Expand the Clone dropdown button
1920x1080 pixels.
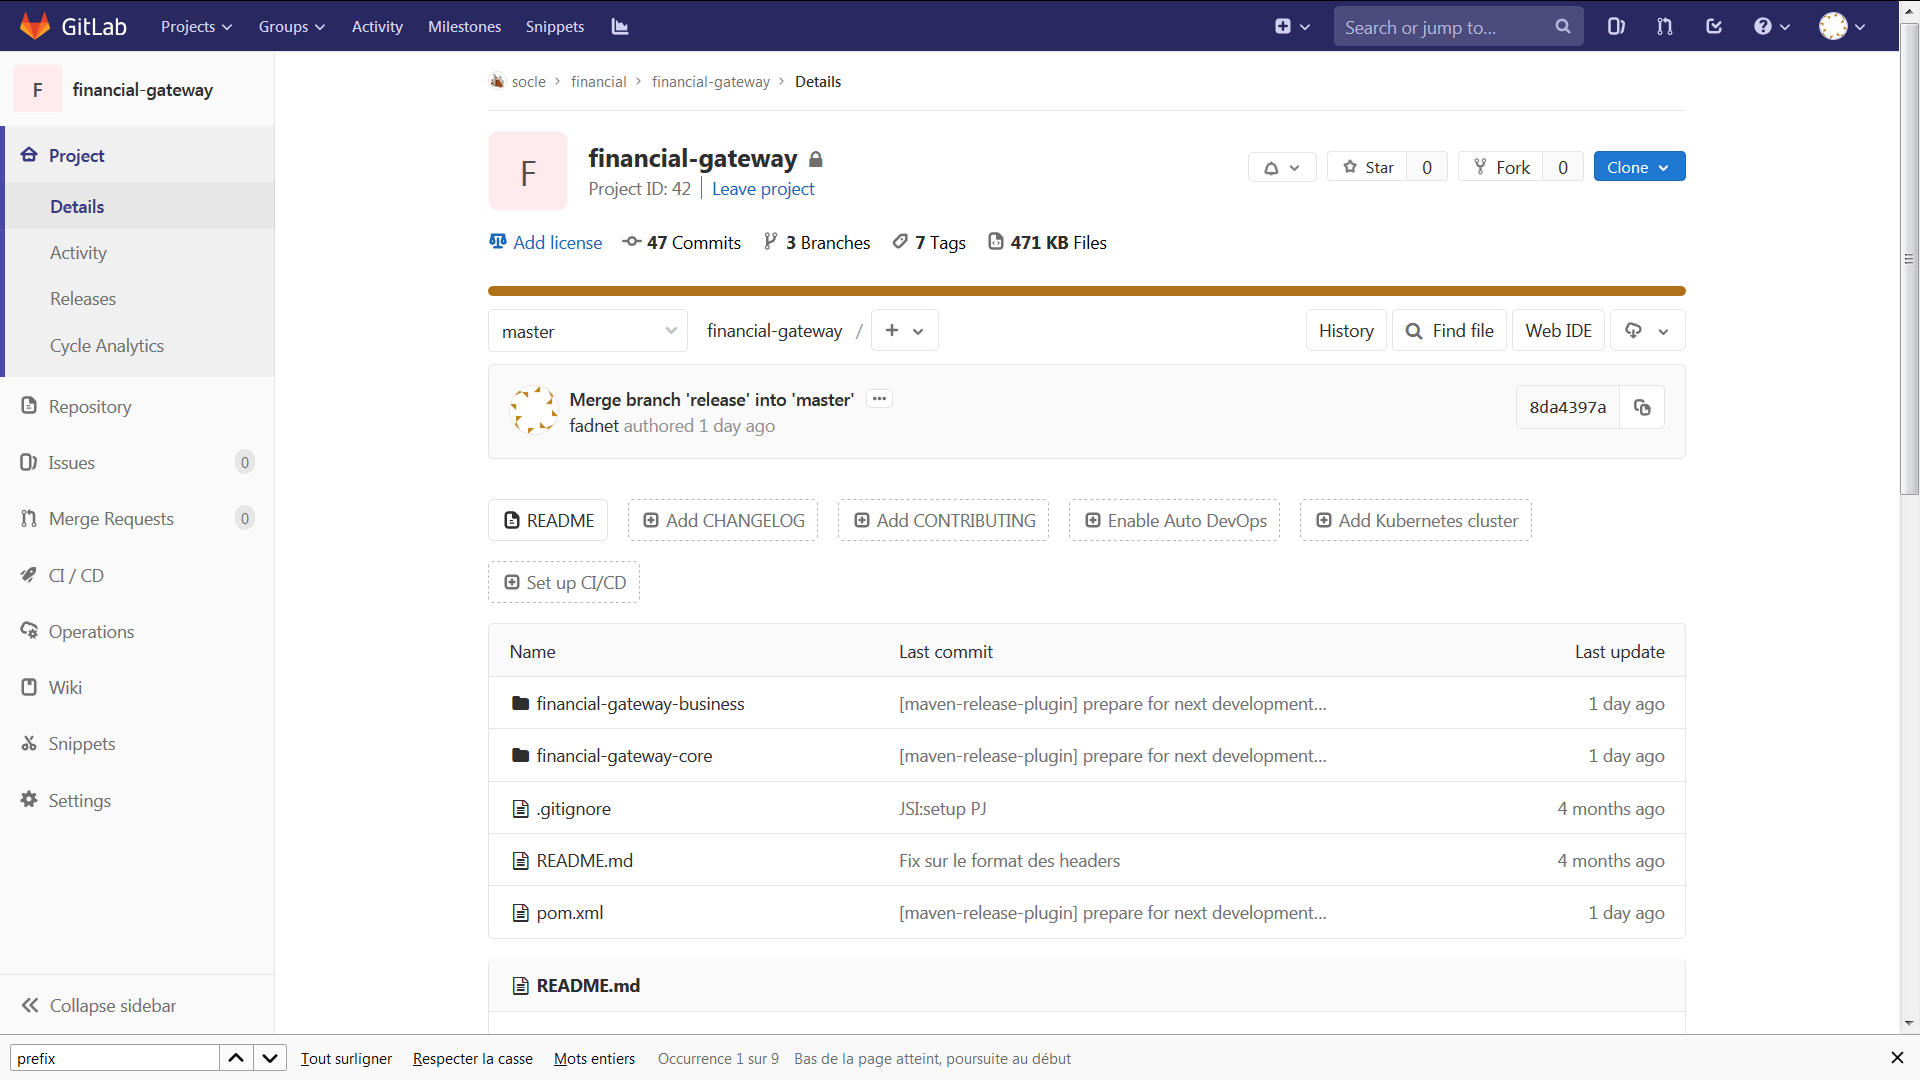(1639, 167)
